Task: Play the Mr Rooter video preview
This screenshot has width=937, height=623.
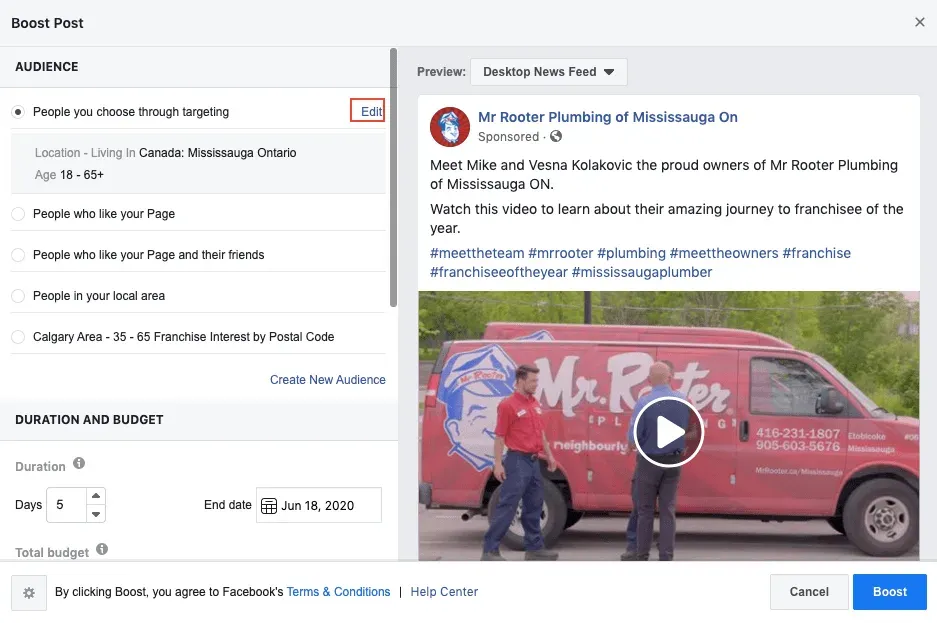Action: tap(668, 432)
